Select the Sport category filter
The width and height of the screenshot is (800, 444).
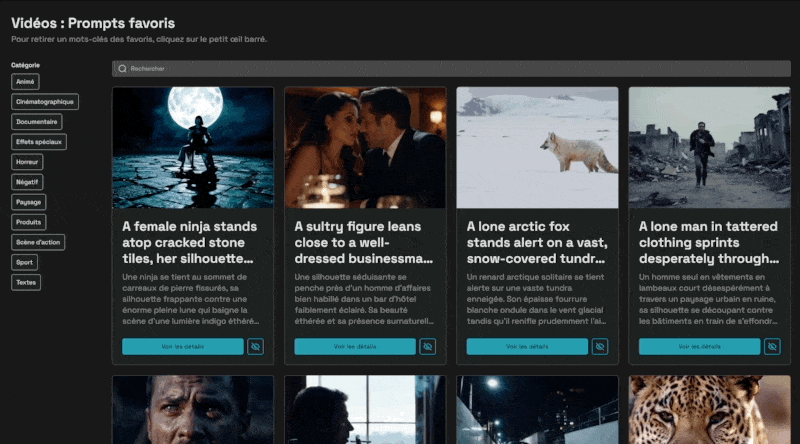pyautogui.click(x=25, y=262)
